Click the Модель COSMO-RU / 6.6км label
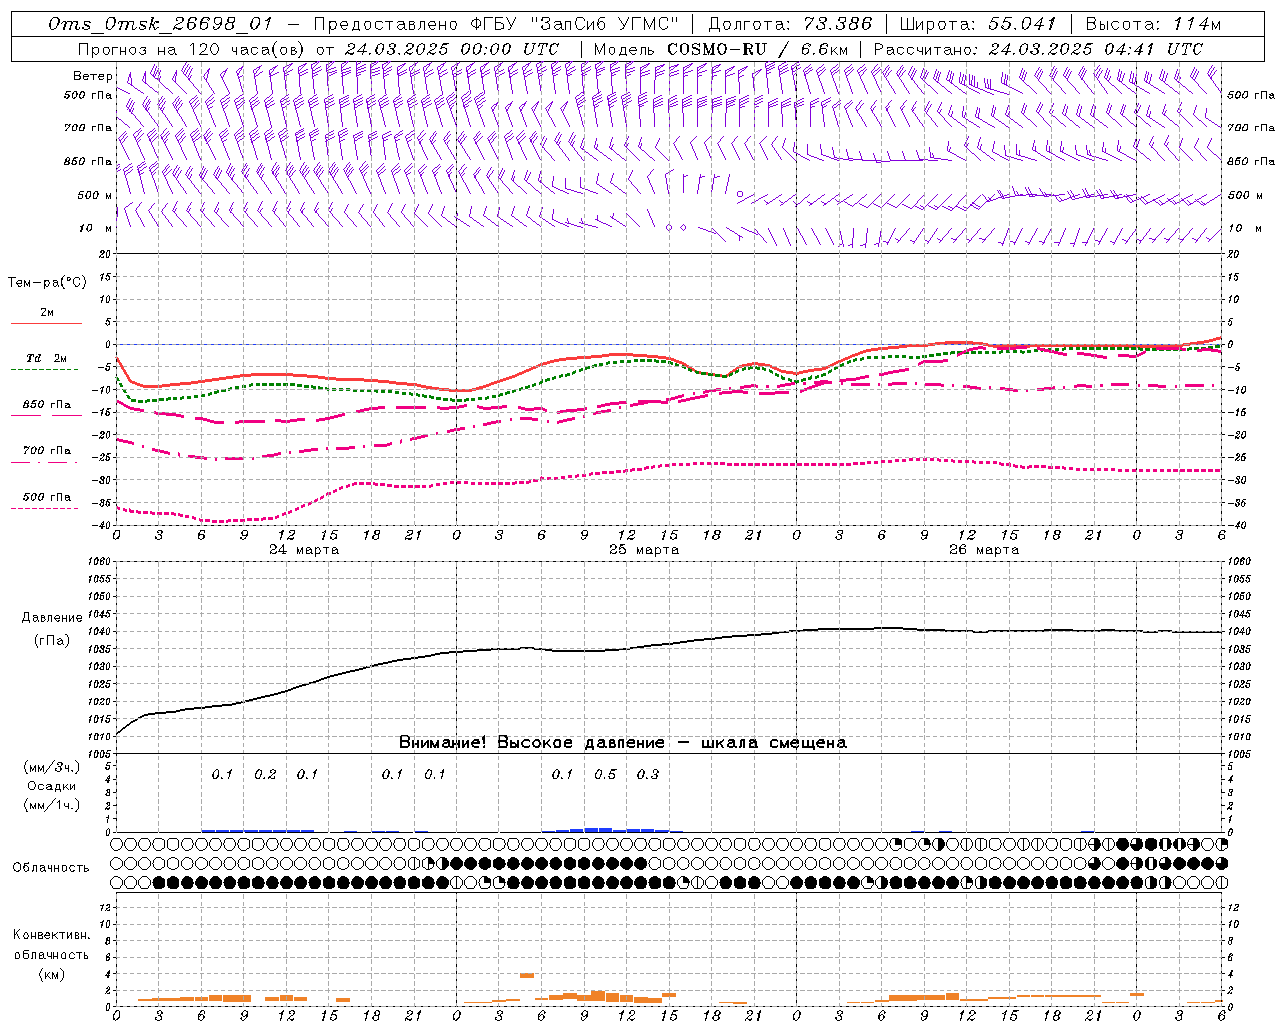The height and width of the screenshot is (1024, 1280). tap(720, 49)
